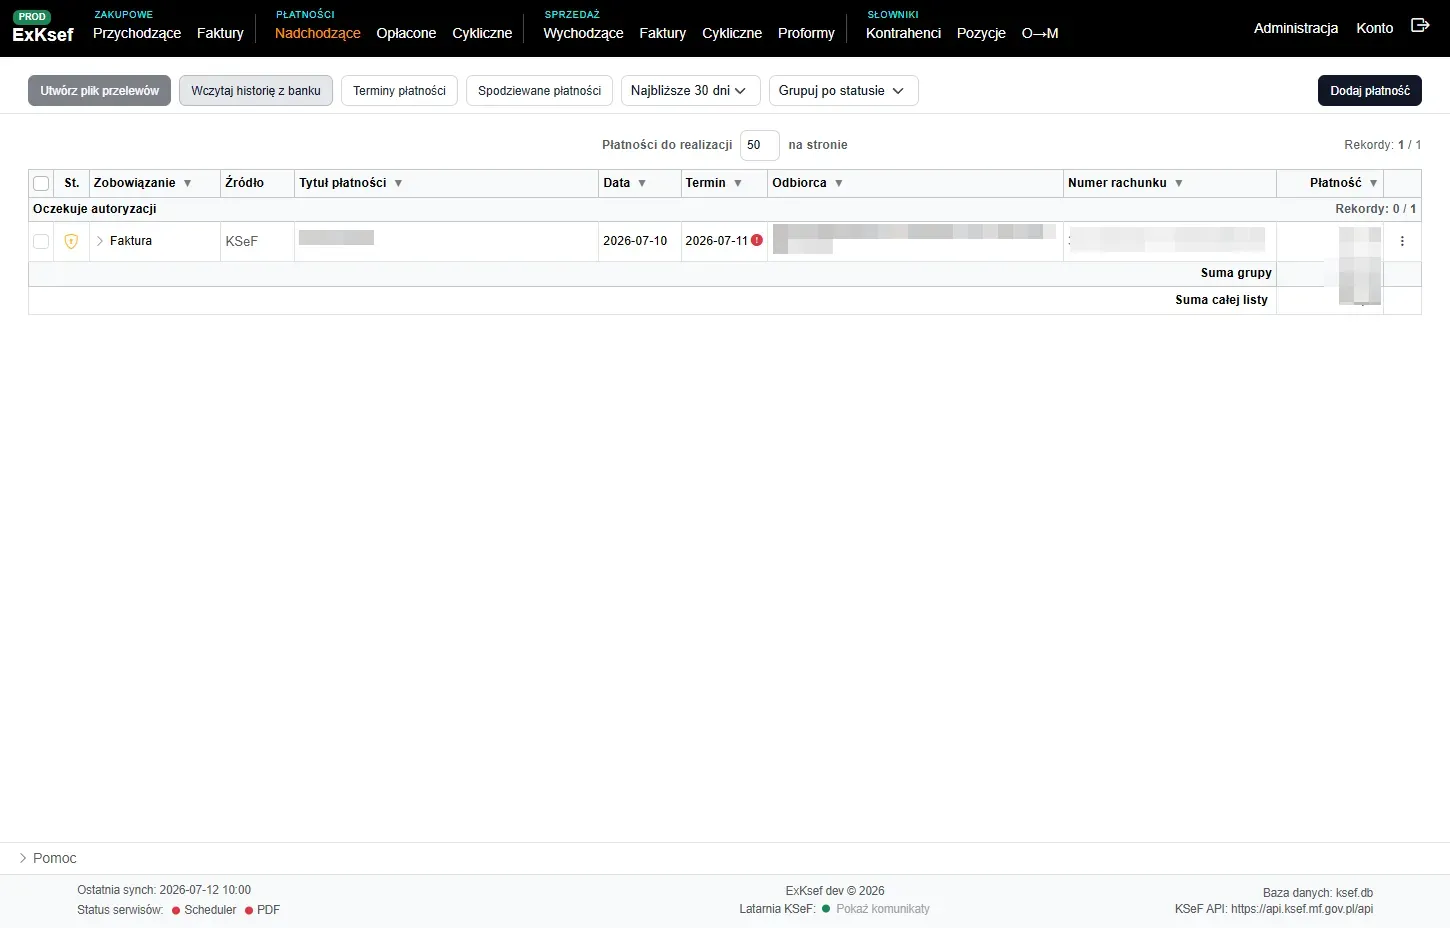
Task: Toggle the select-all checkbox in table header
Action: tap(41, 183)
